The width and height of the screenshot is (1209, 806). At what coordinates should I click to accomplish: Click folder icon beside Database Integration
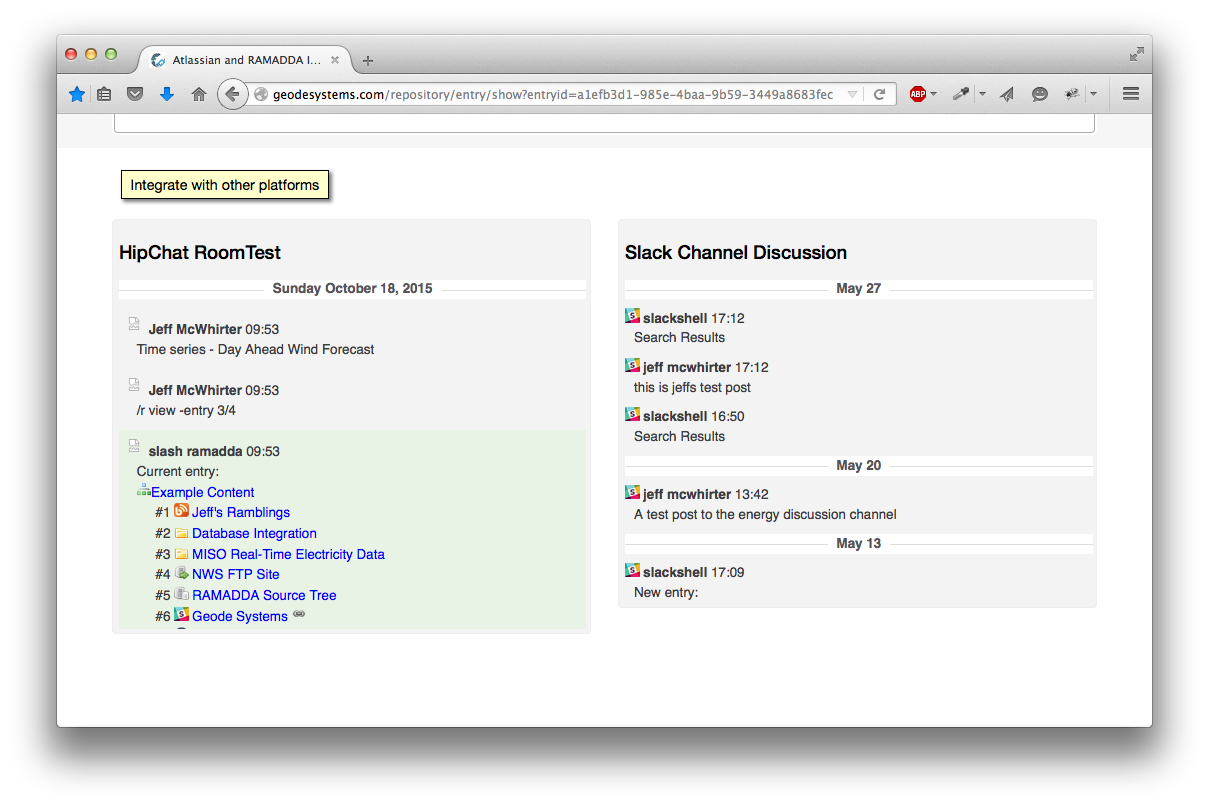(181, 533)
